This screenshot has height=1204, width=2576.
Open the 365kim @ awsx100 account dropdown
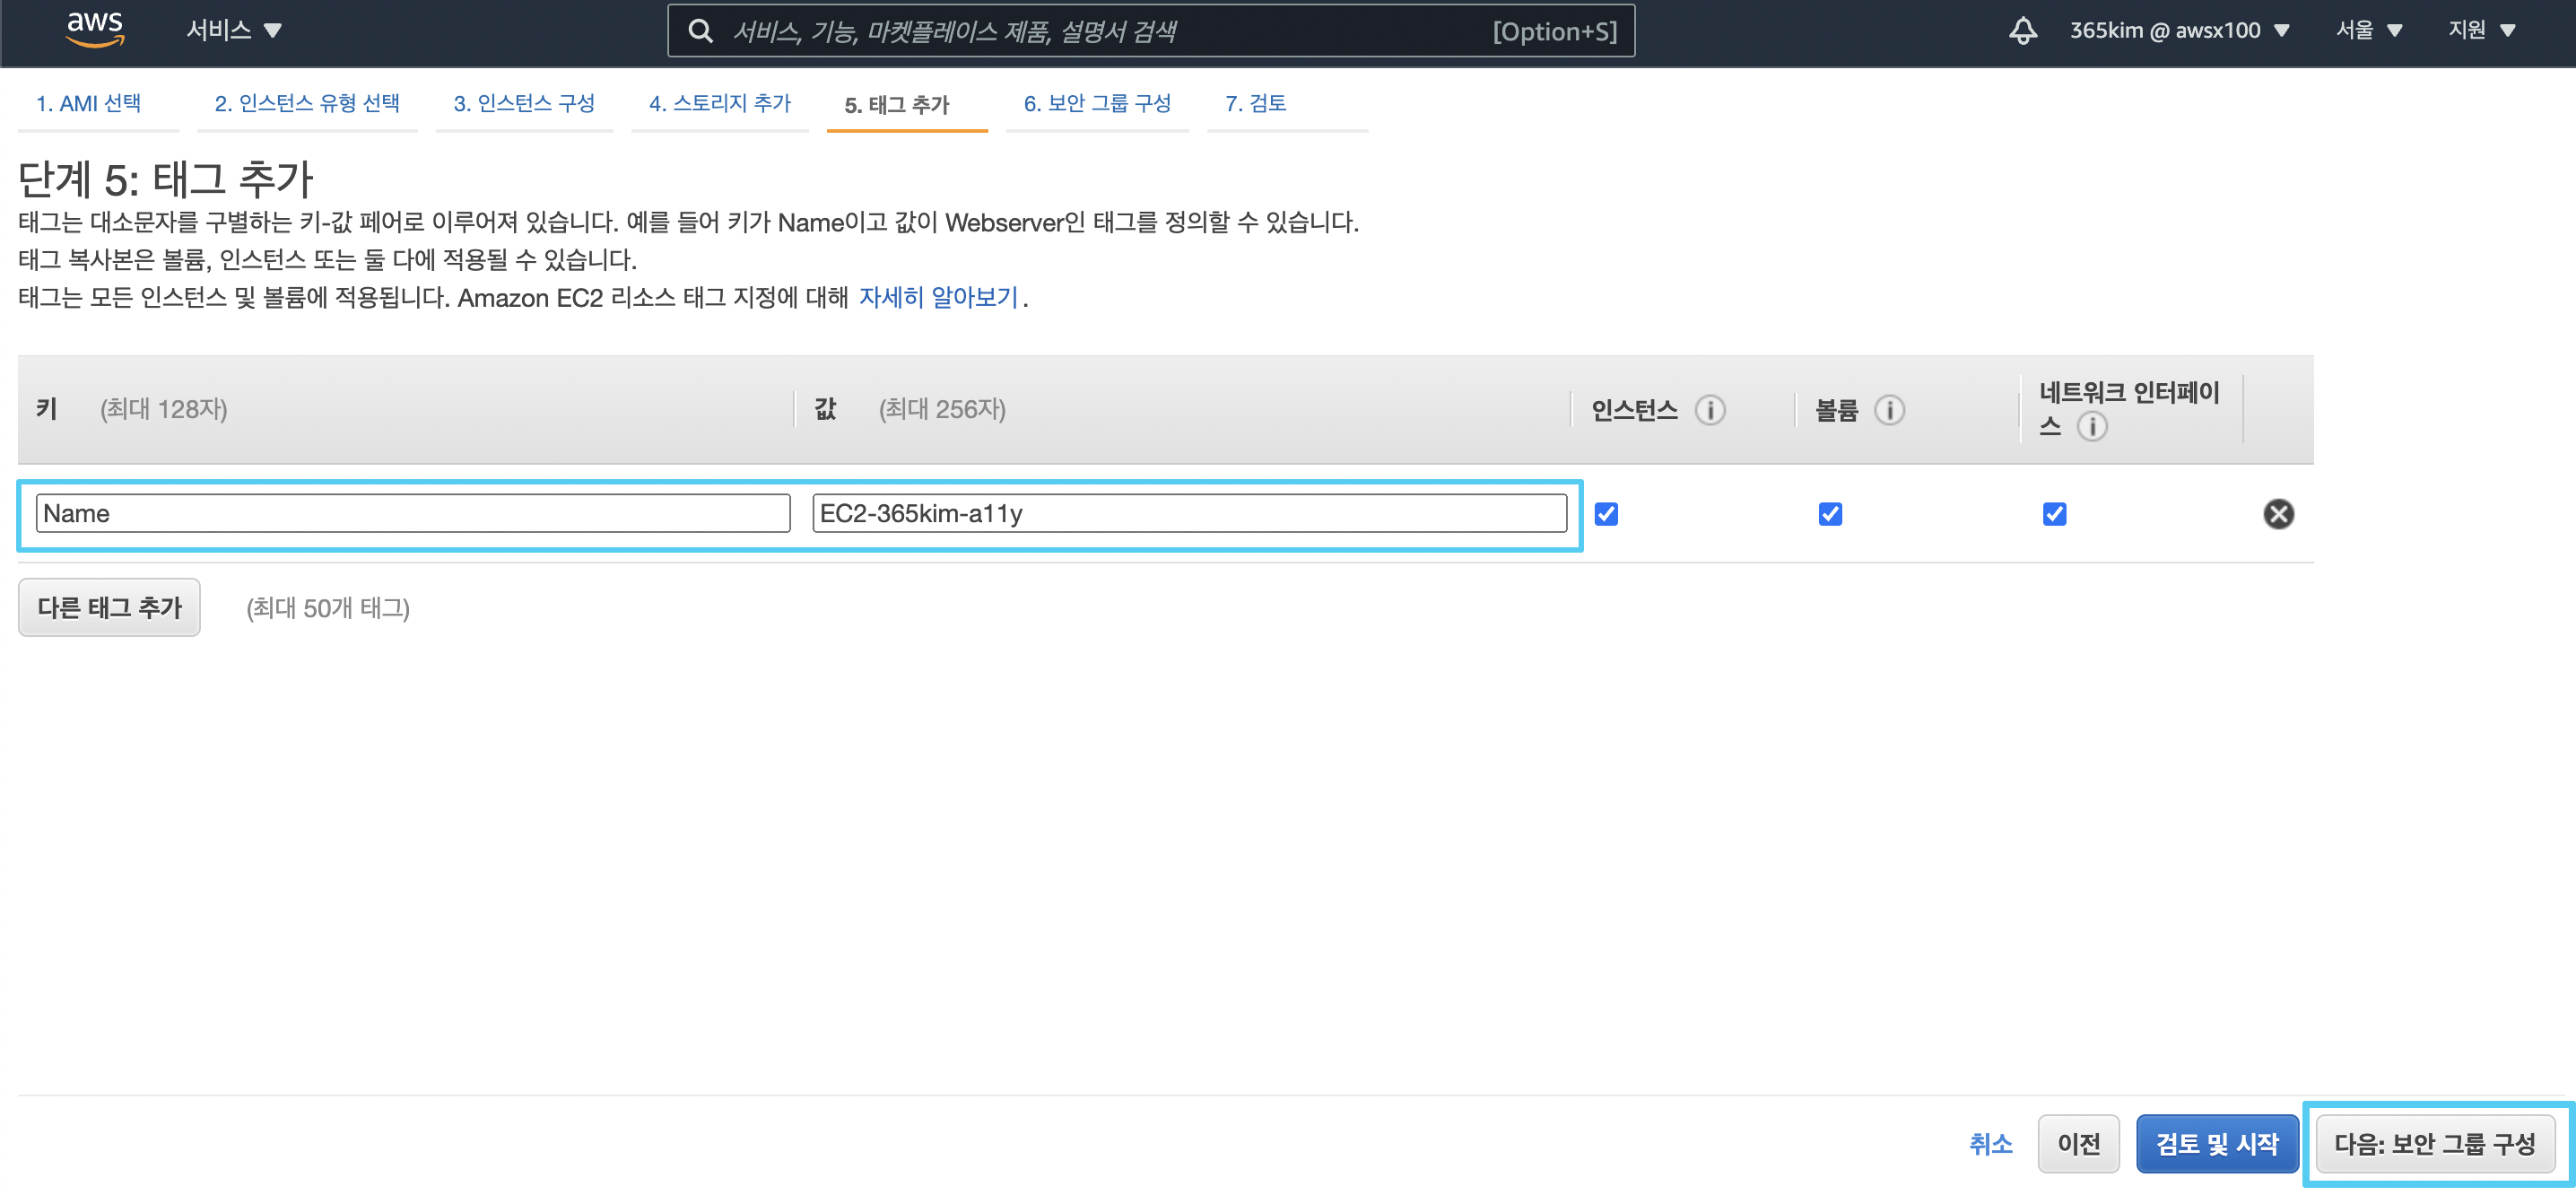[x=2178, y=30]
